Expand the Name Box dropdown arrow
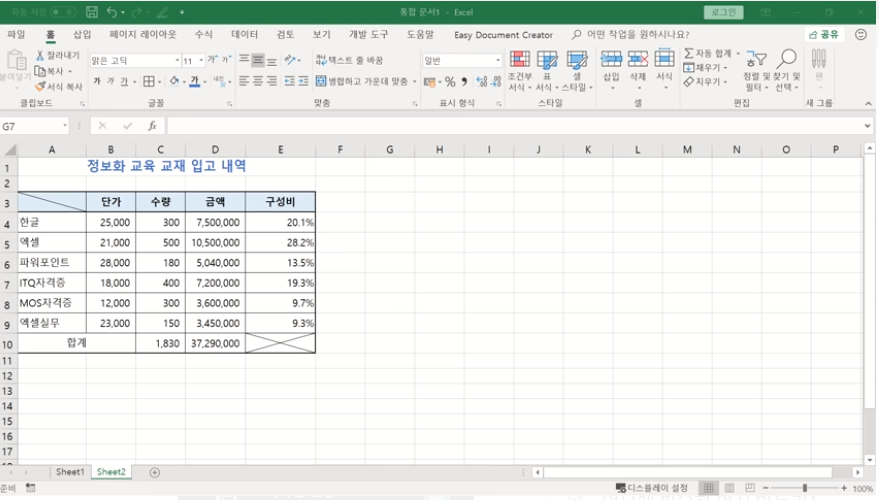This screenshot has width=879, height=500. coord(65,126)
